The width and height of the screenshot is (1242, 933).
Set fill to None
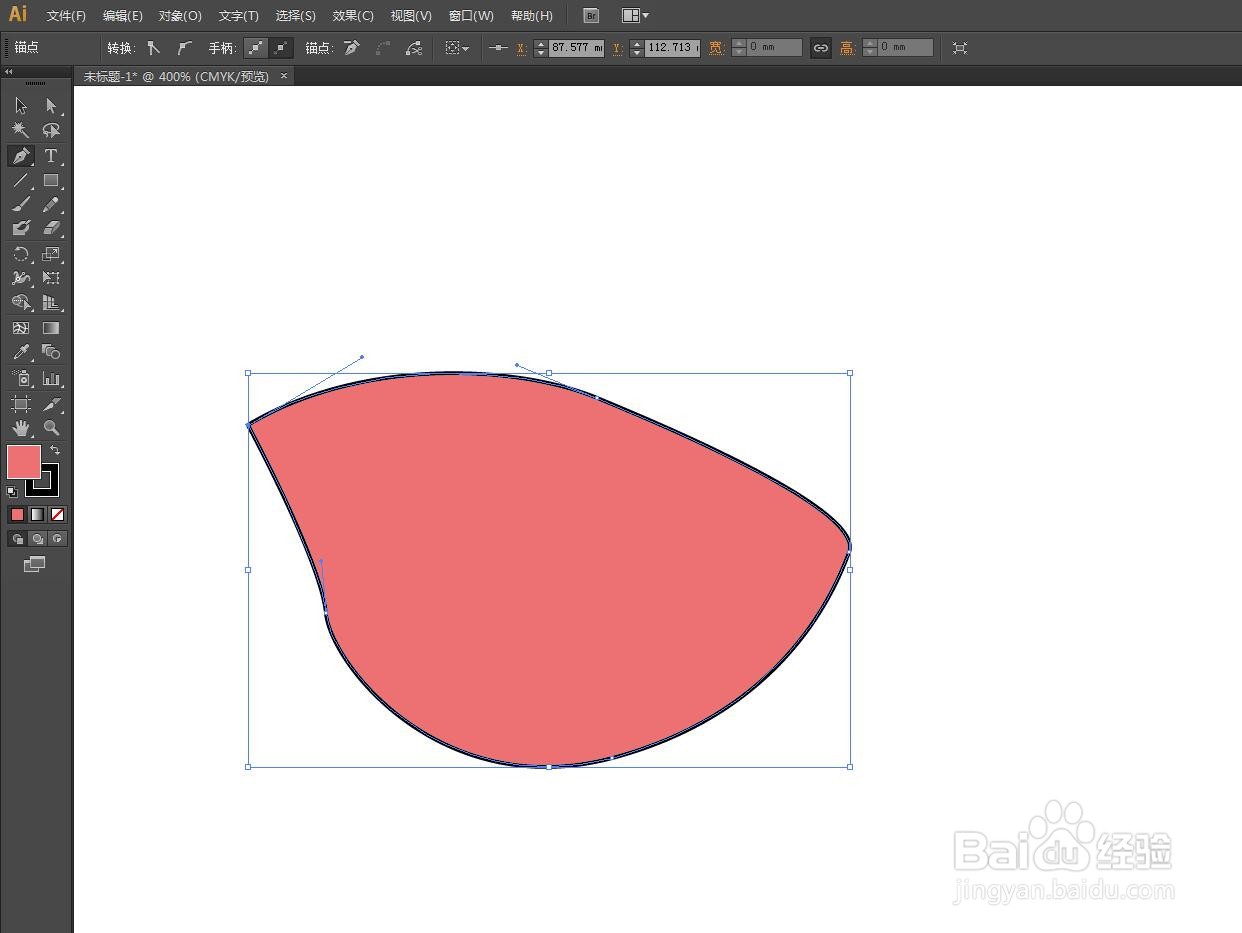pyautogui.click(x=57, y=515)
